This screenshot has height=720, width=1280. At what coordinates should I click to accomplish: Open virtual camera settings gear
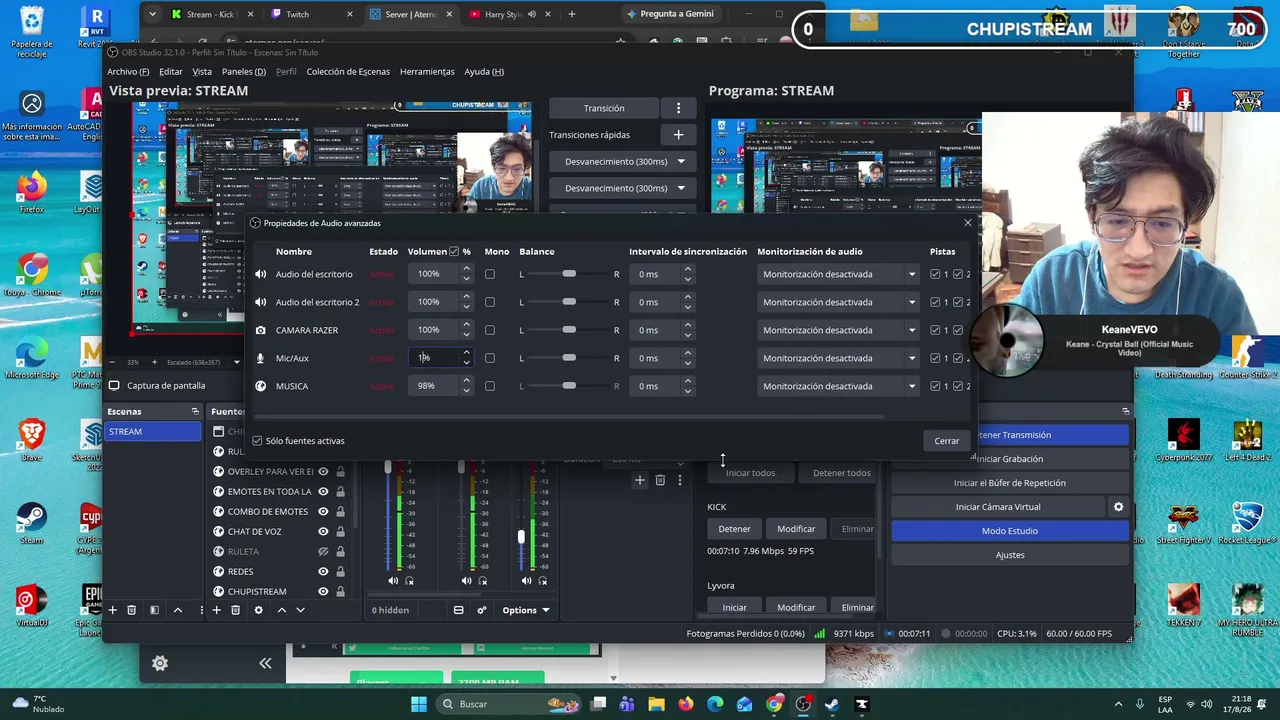coord(1118,507)
